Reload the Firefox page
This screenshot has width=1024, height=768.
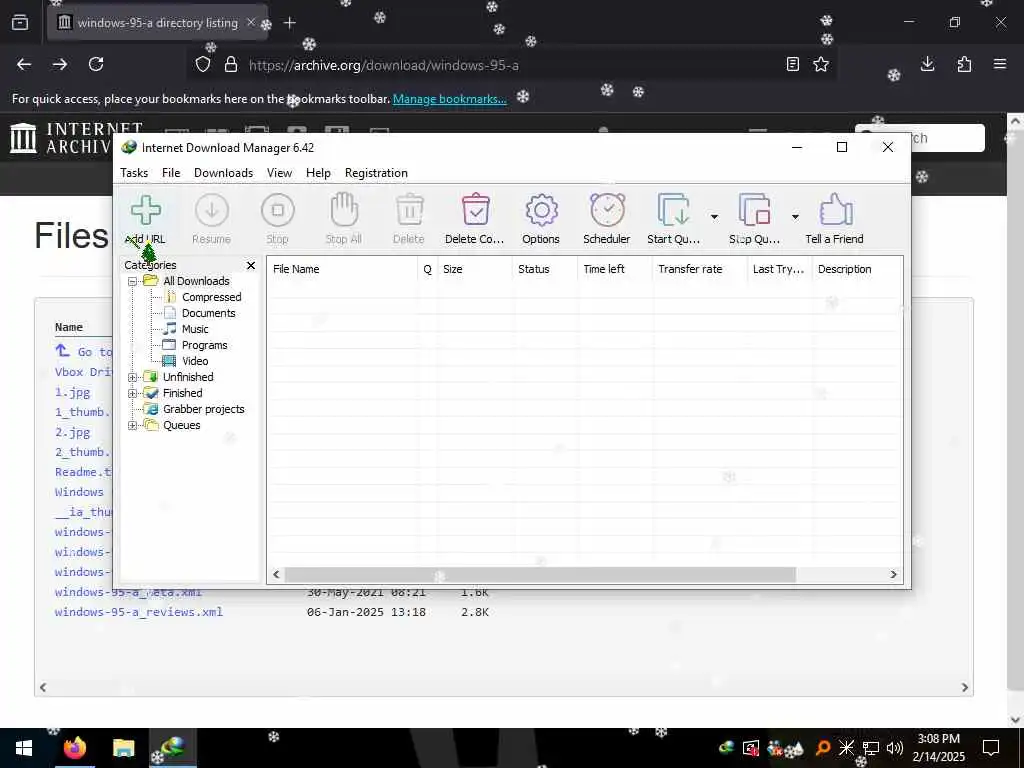click(96, 65)
